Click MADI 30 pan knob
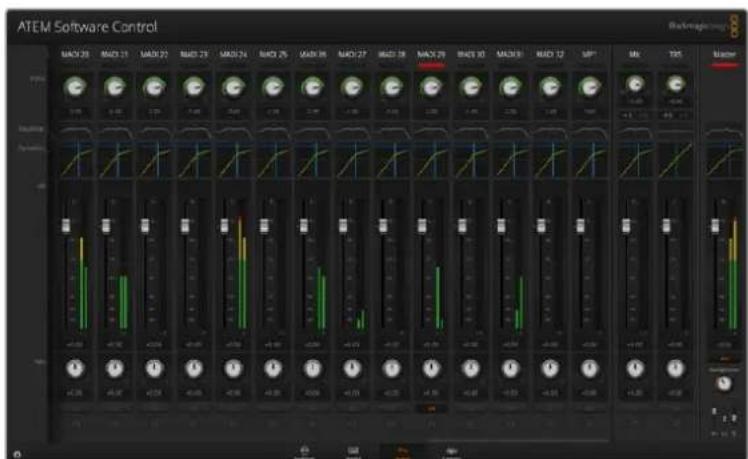The width and height of the screenshot is (748, 459). (x=471, y=368)
